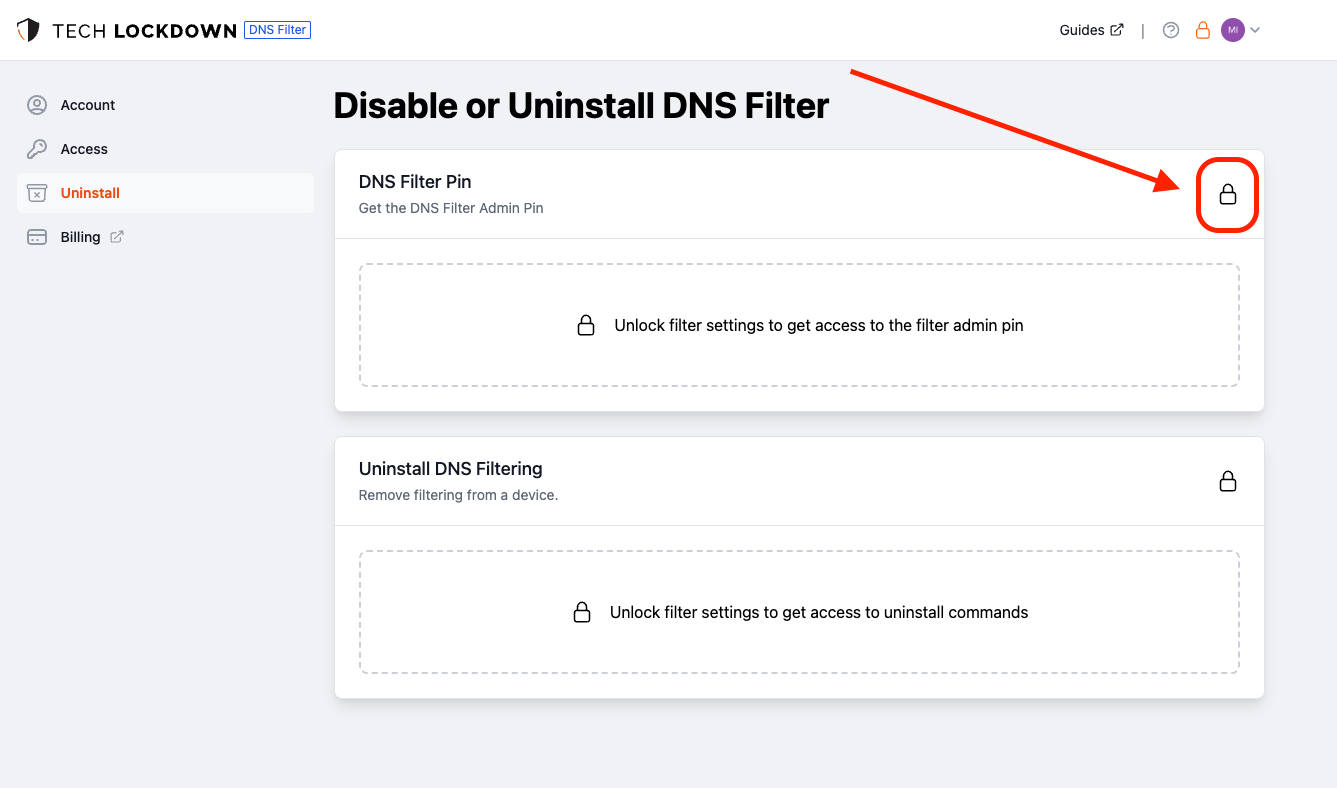Unlock the Uninstall DNS Filtering lock icon

pos(1228,481)
